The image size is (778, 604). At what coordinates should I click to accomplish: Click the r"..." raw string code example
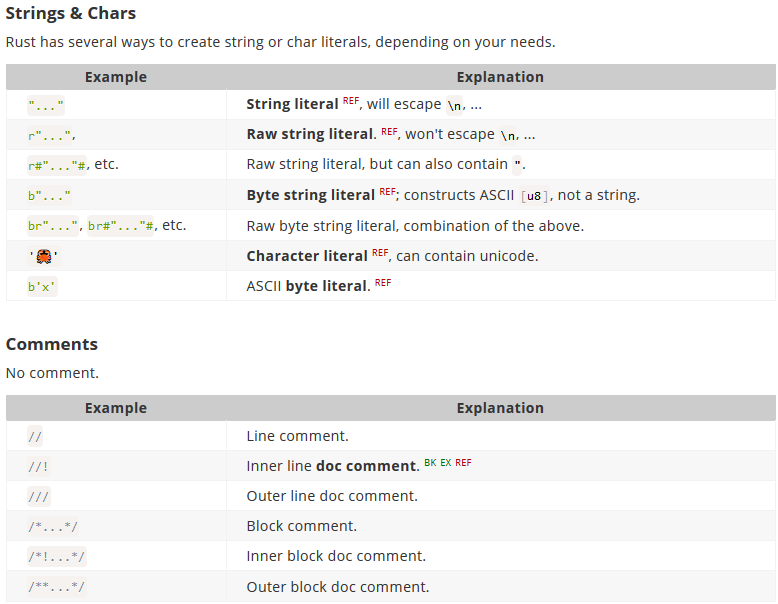coord(50,136)
